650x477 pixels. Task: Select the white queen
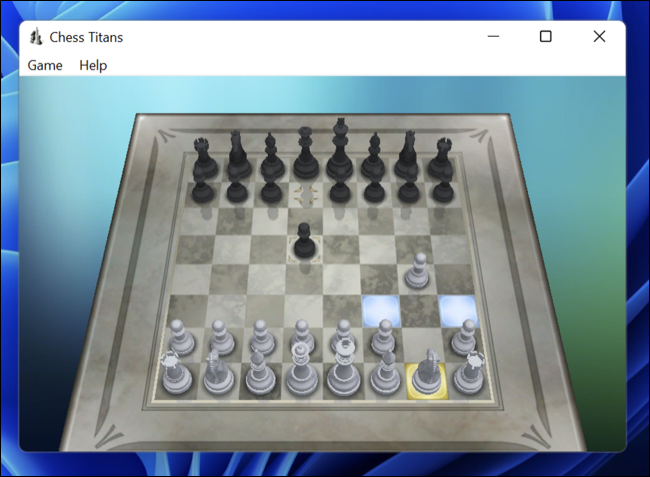(x=302, y=369)
